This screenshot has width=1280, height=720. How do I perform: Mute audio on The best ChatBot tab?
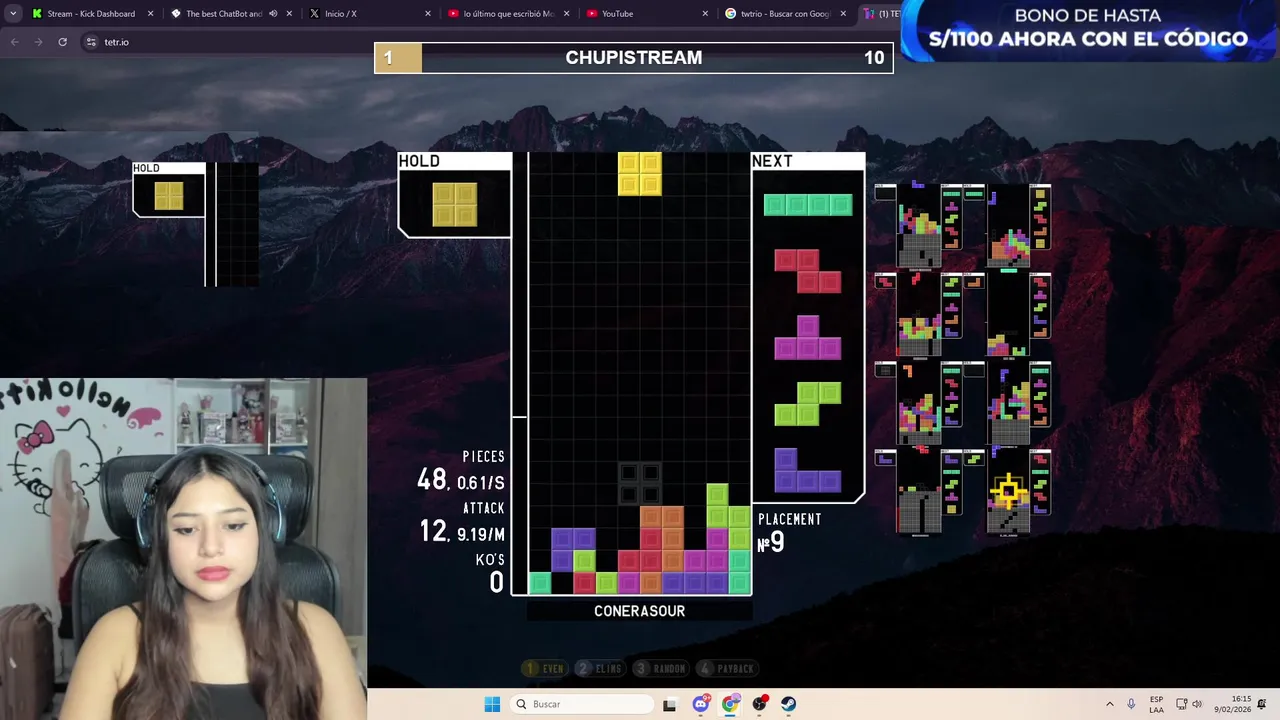point(273,14)
